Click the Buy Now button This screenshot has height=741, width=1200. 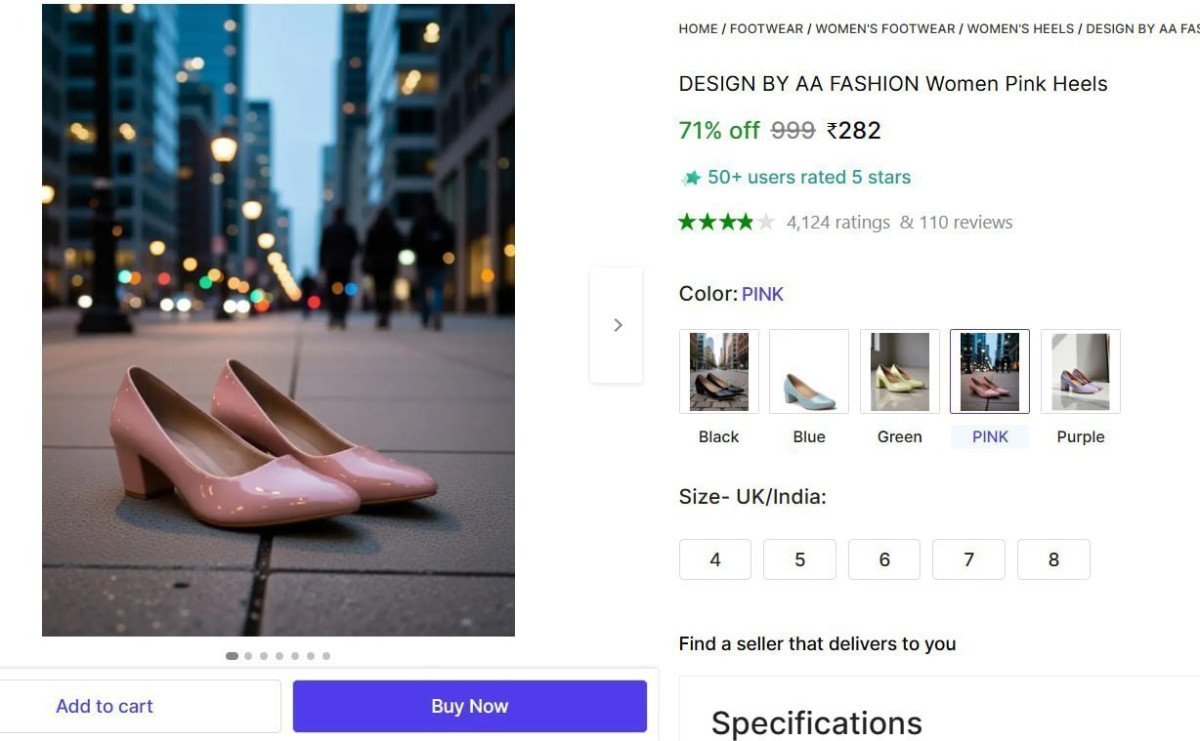click(469, 705)
